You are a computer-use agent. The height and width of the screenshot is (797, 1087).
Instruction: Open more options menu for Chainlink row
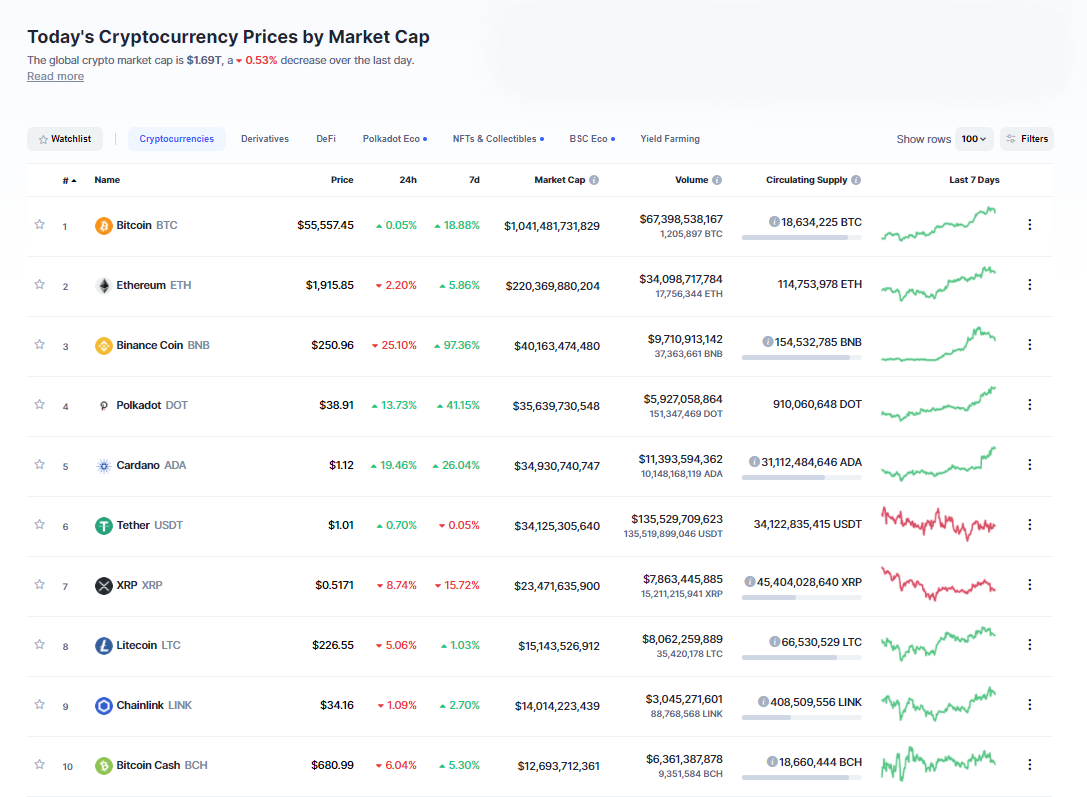[x=1029, y=704]
